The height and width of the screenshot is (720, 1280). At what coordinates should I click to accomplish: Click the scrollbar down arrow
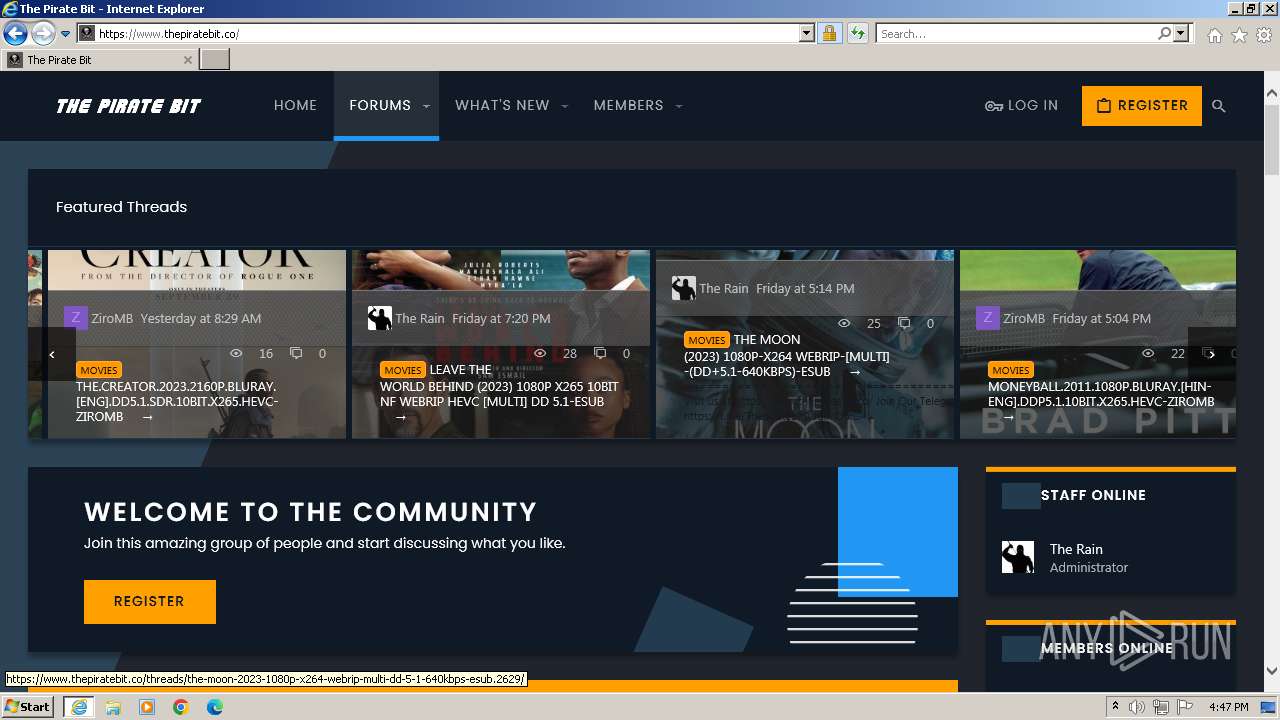[1272, 672]
